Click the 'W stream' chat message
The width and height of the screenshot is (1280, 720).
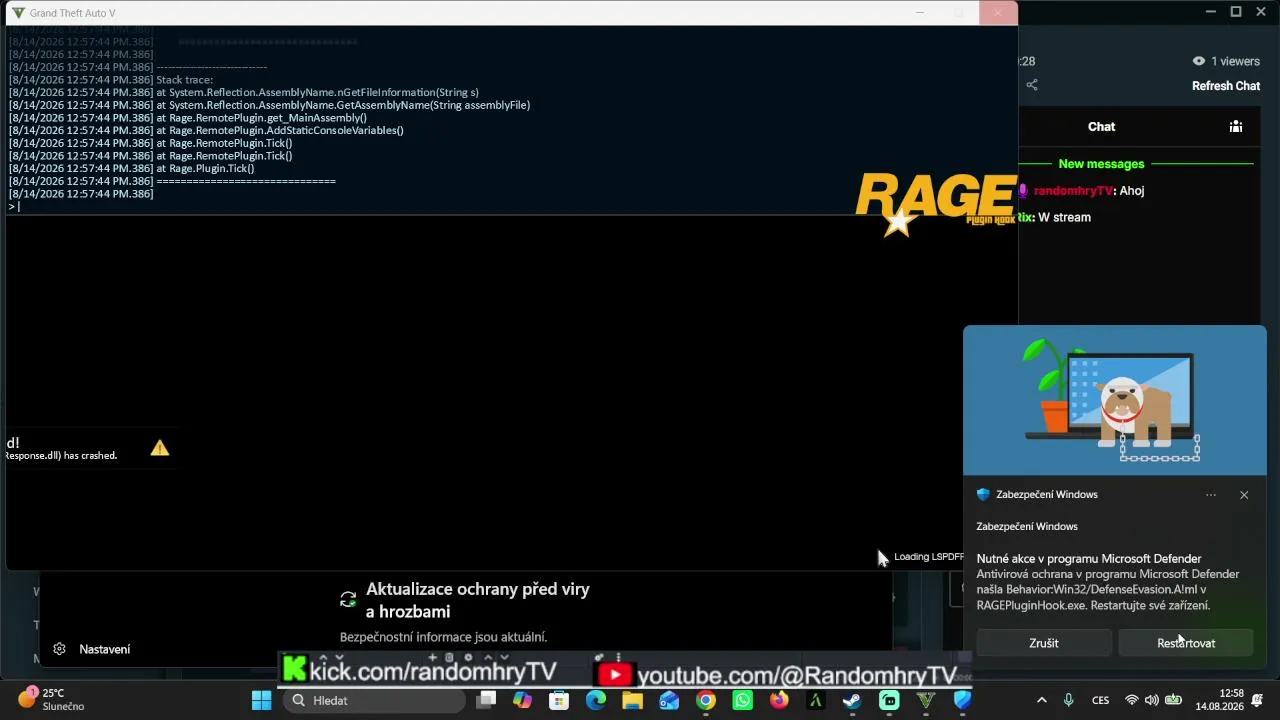pos(1064,217)
